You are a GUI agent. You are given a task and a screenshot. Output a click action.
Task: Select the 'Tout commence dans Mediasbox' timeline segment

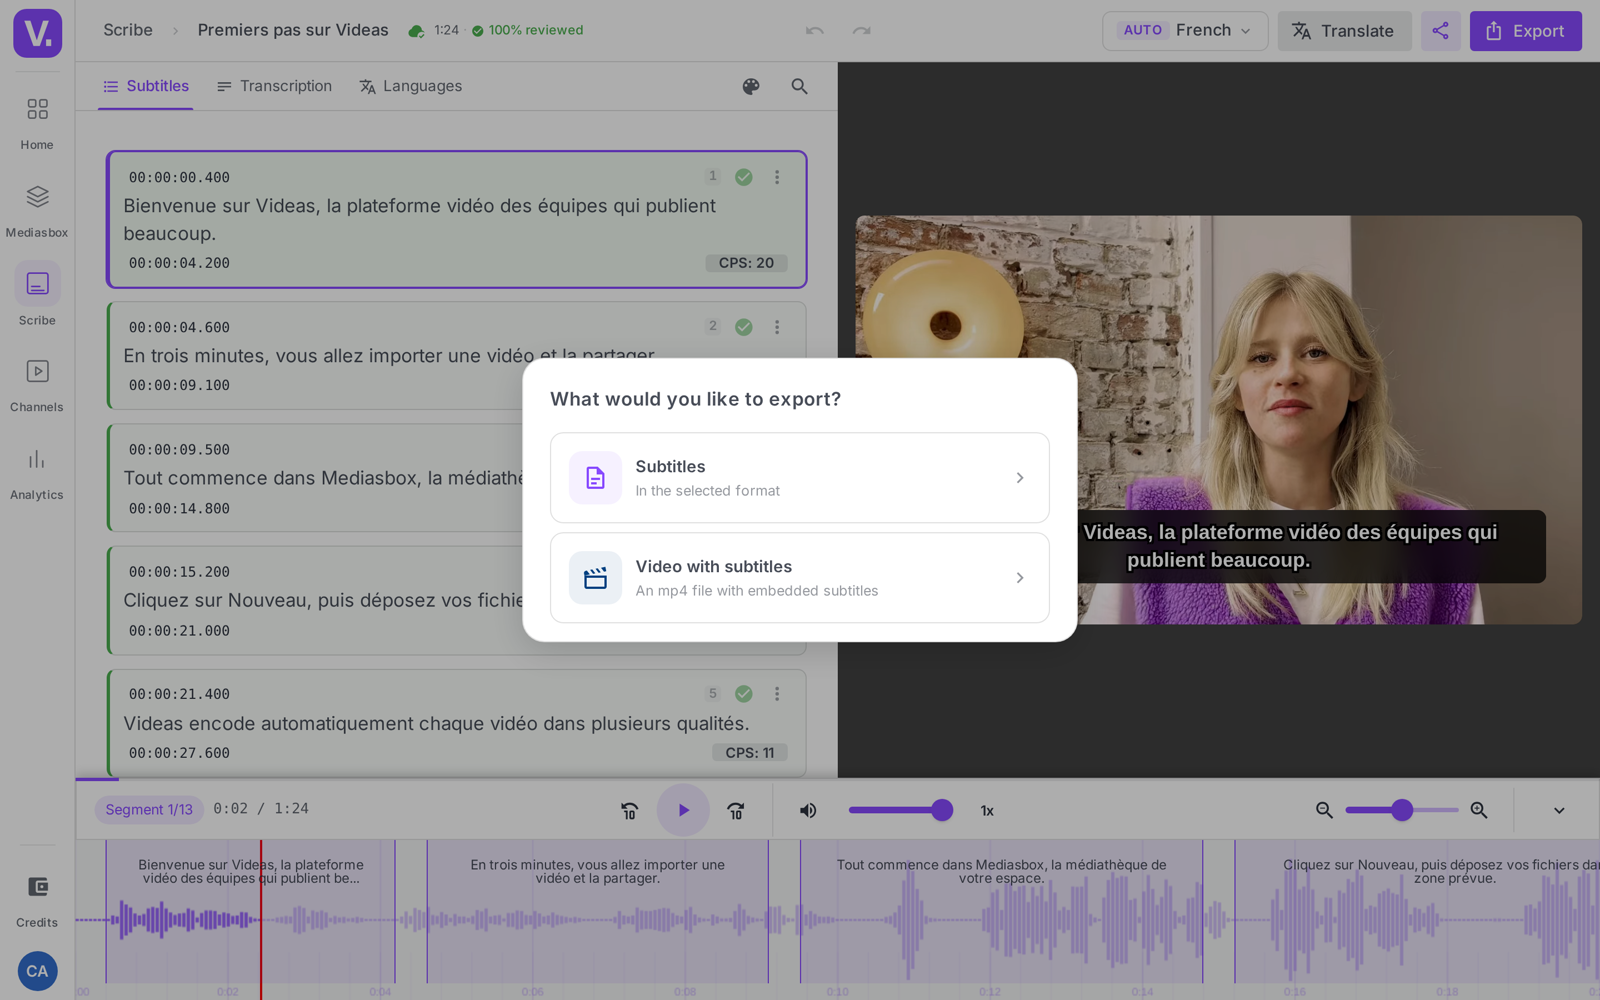click(1001, 911)
